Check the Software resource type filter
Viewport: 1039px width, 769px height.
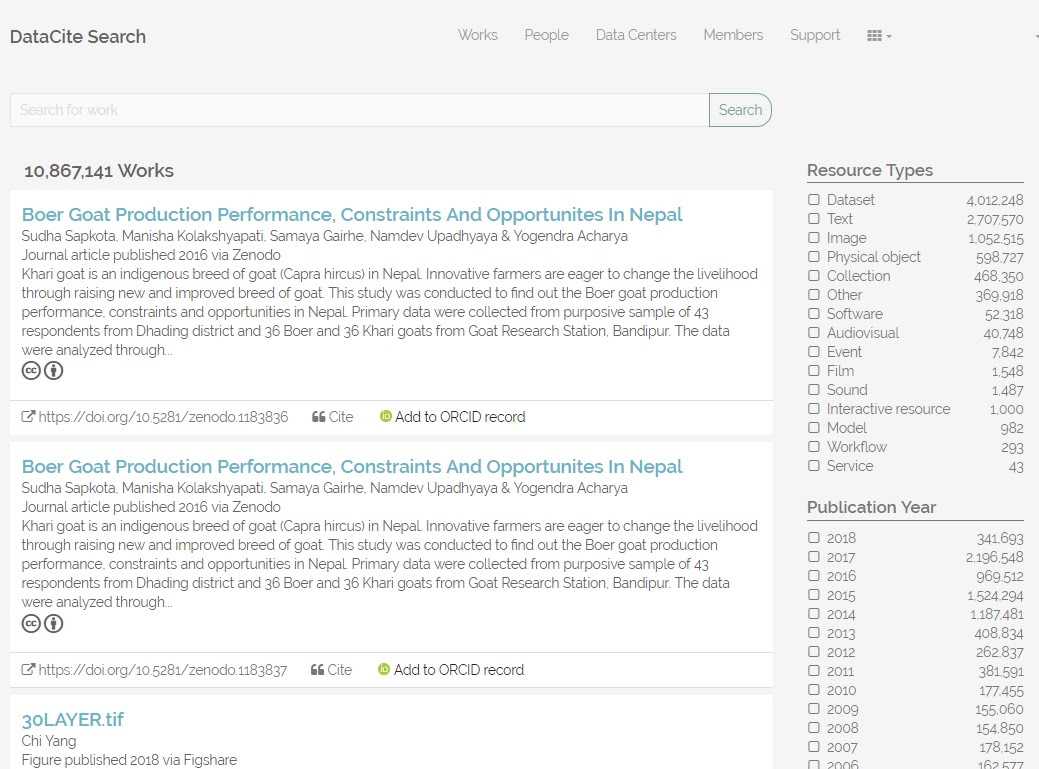814,313
